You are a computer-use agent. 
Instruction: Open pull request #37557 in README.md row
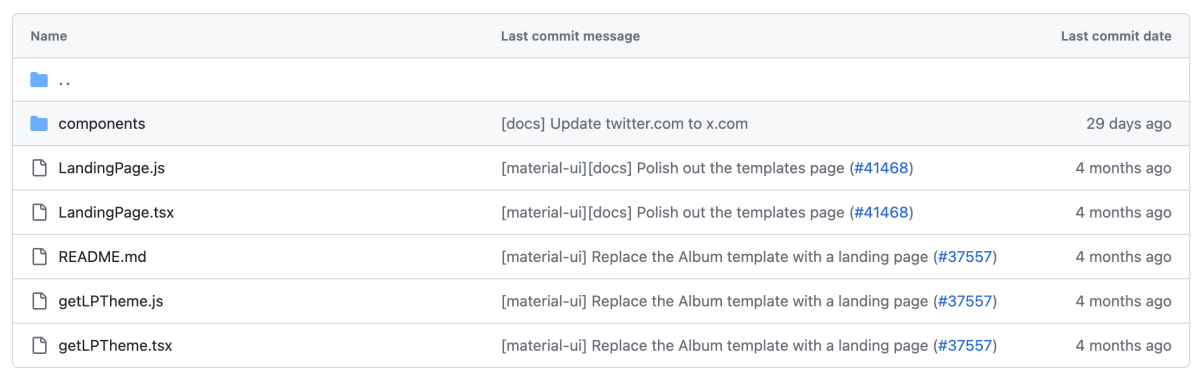965,257
